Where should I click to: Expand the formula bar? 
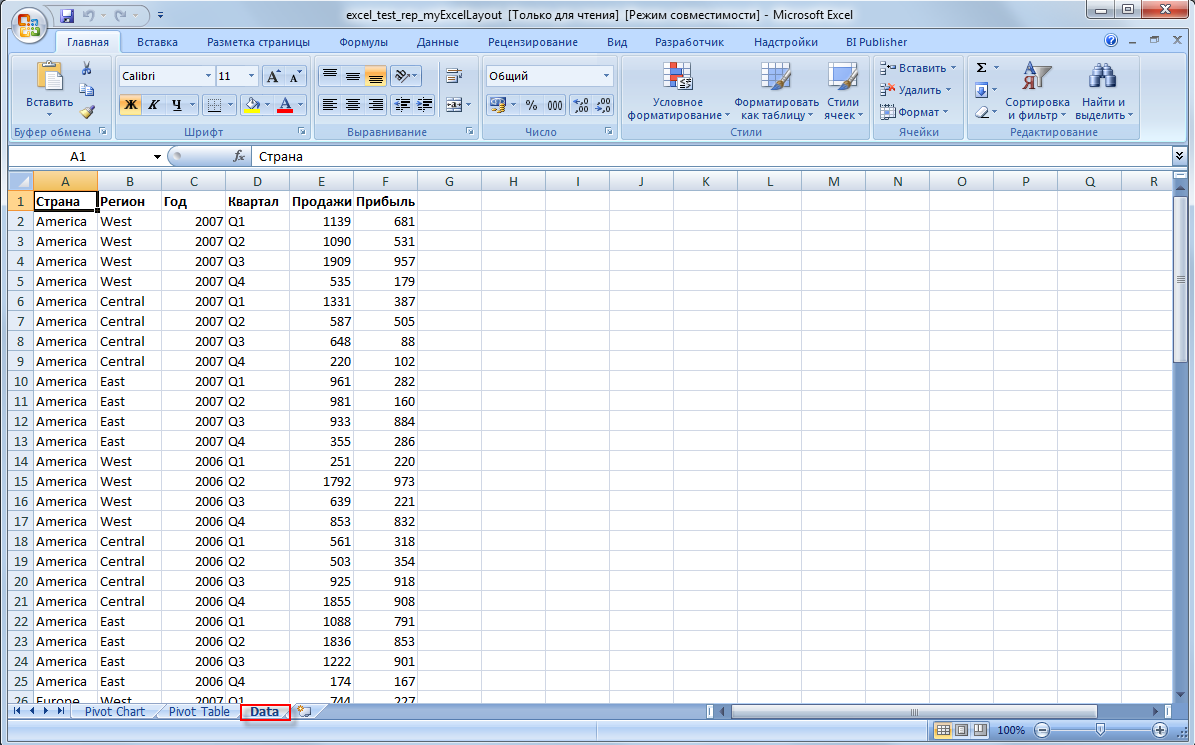coord(1180,156)
